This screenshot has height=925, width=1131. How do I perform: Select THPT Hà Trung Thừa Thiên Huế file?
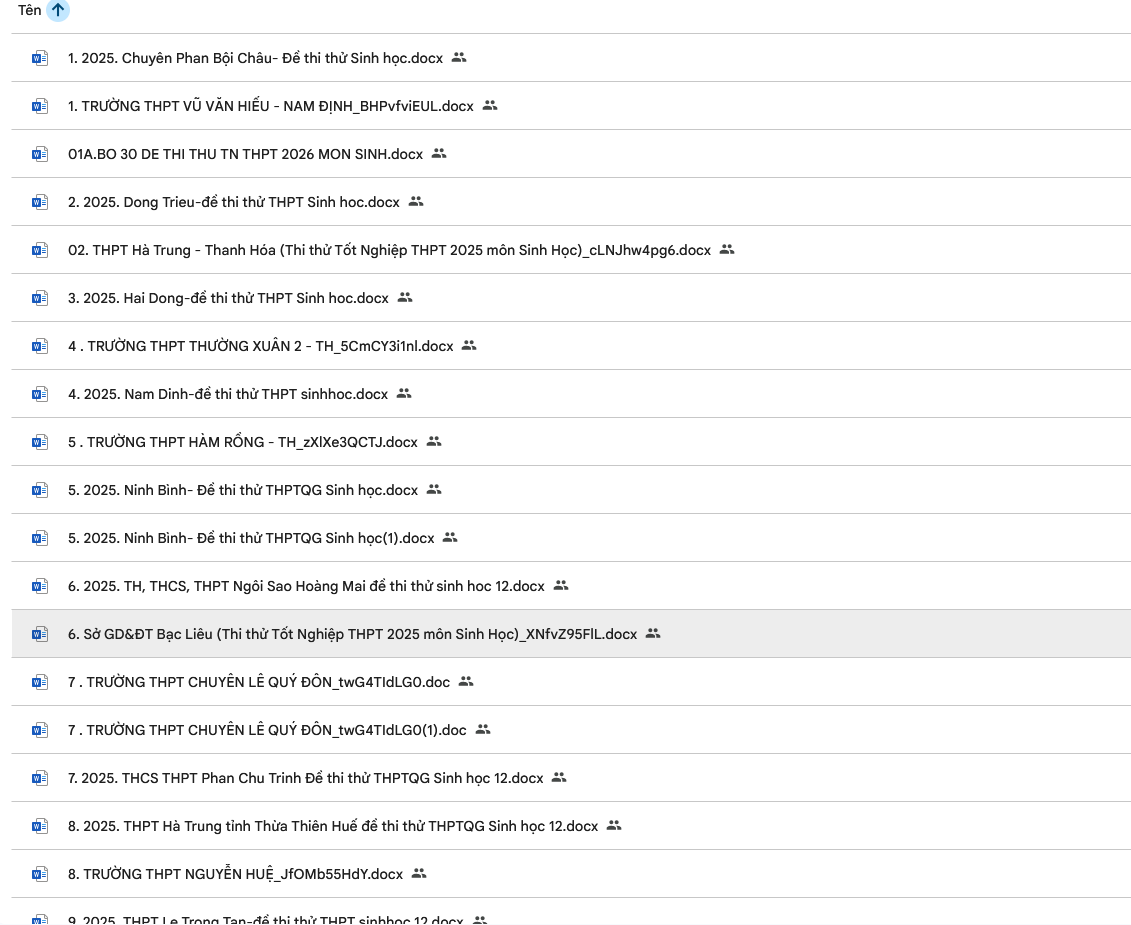pos(571,825)
